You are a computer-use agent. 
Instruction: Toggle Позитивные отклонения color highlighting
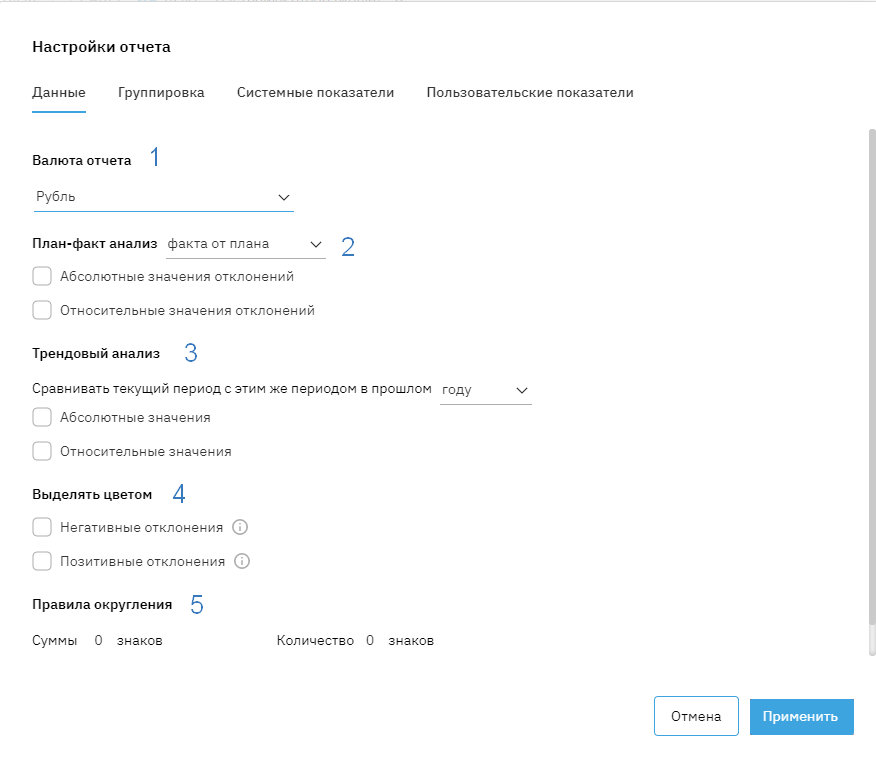[42, 561]
